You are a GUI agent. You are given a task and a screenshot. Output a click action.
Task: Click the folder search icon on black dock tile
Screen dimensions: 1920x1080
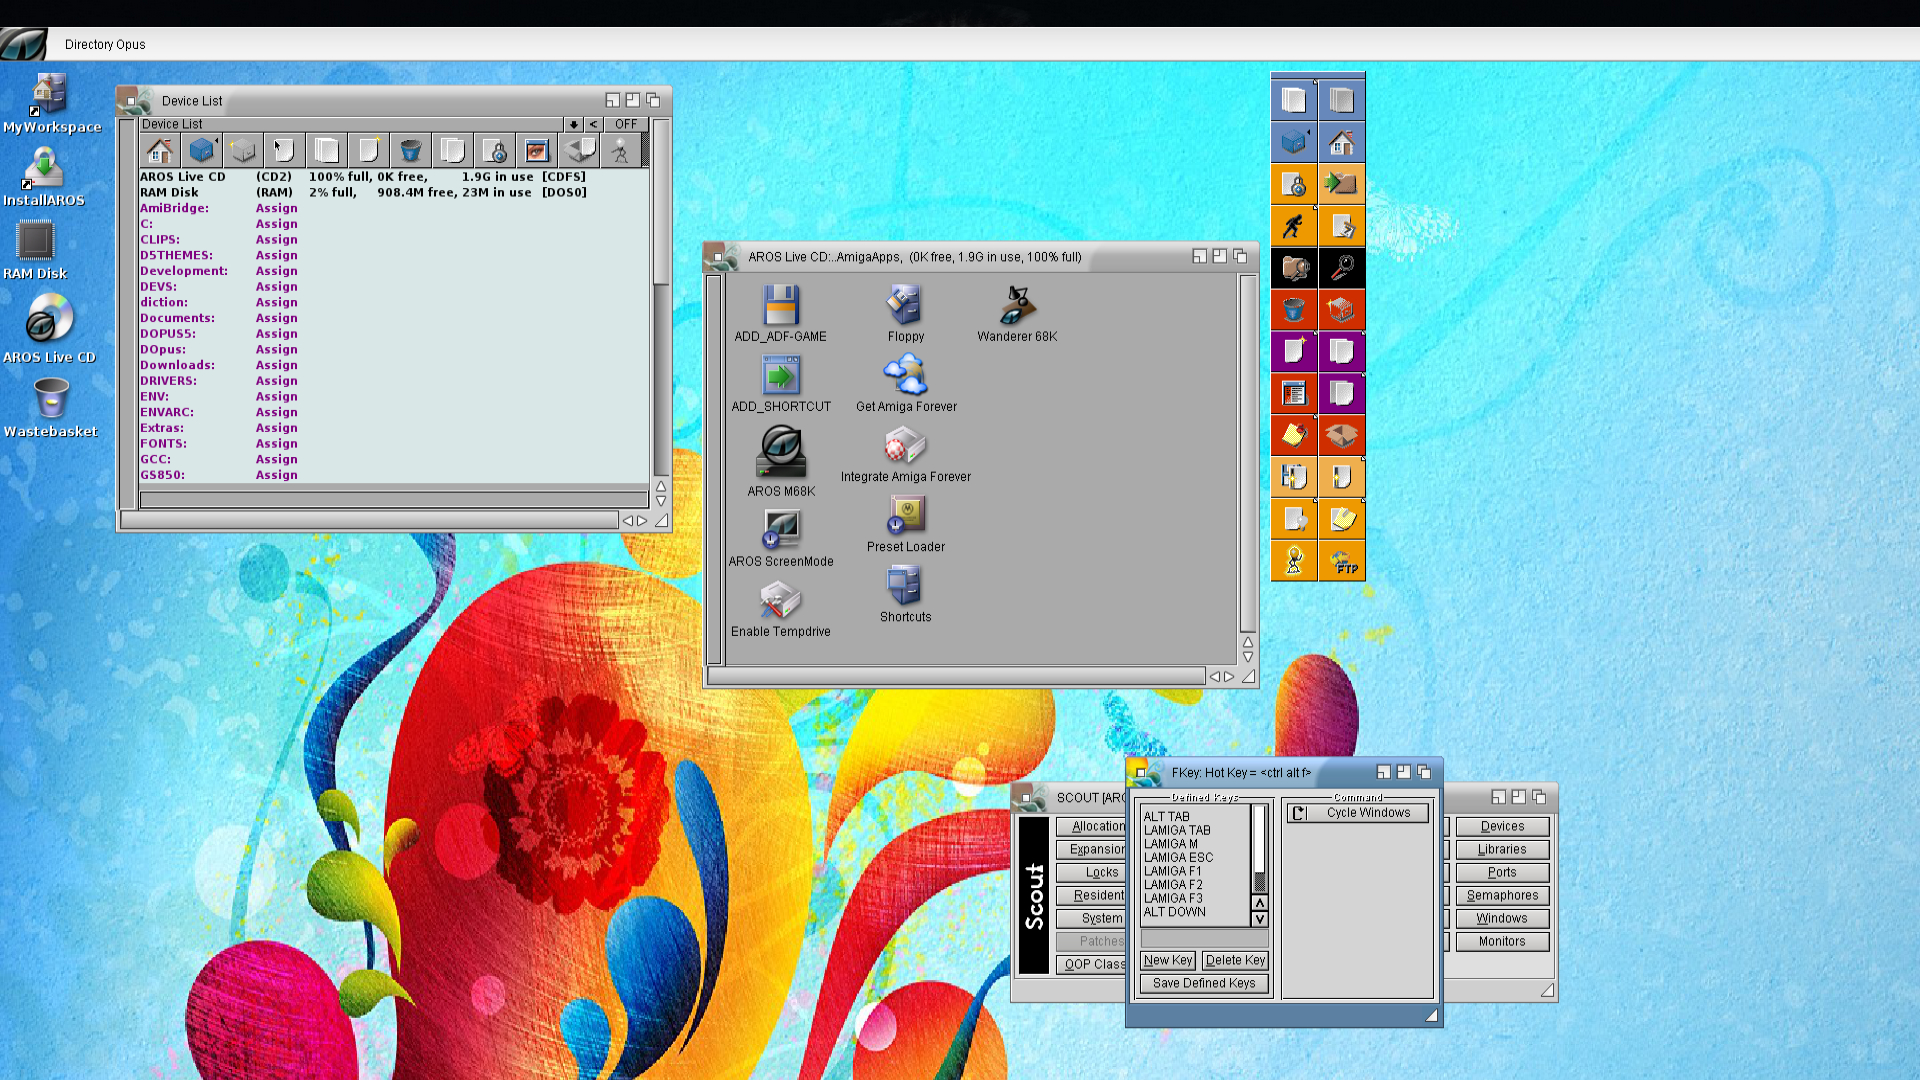point(1294,268)
